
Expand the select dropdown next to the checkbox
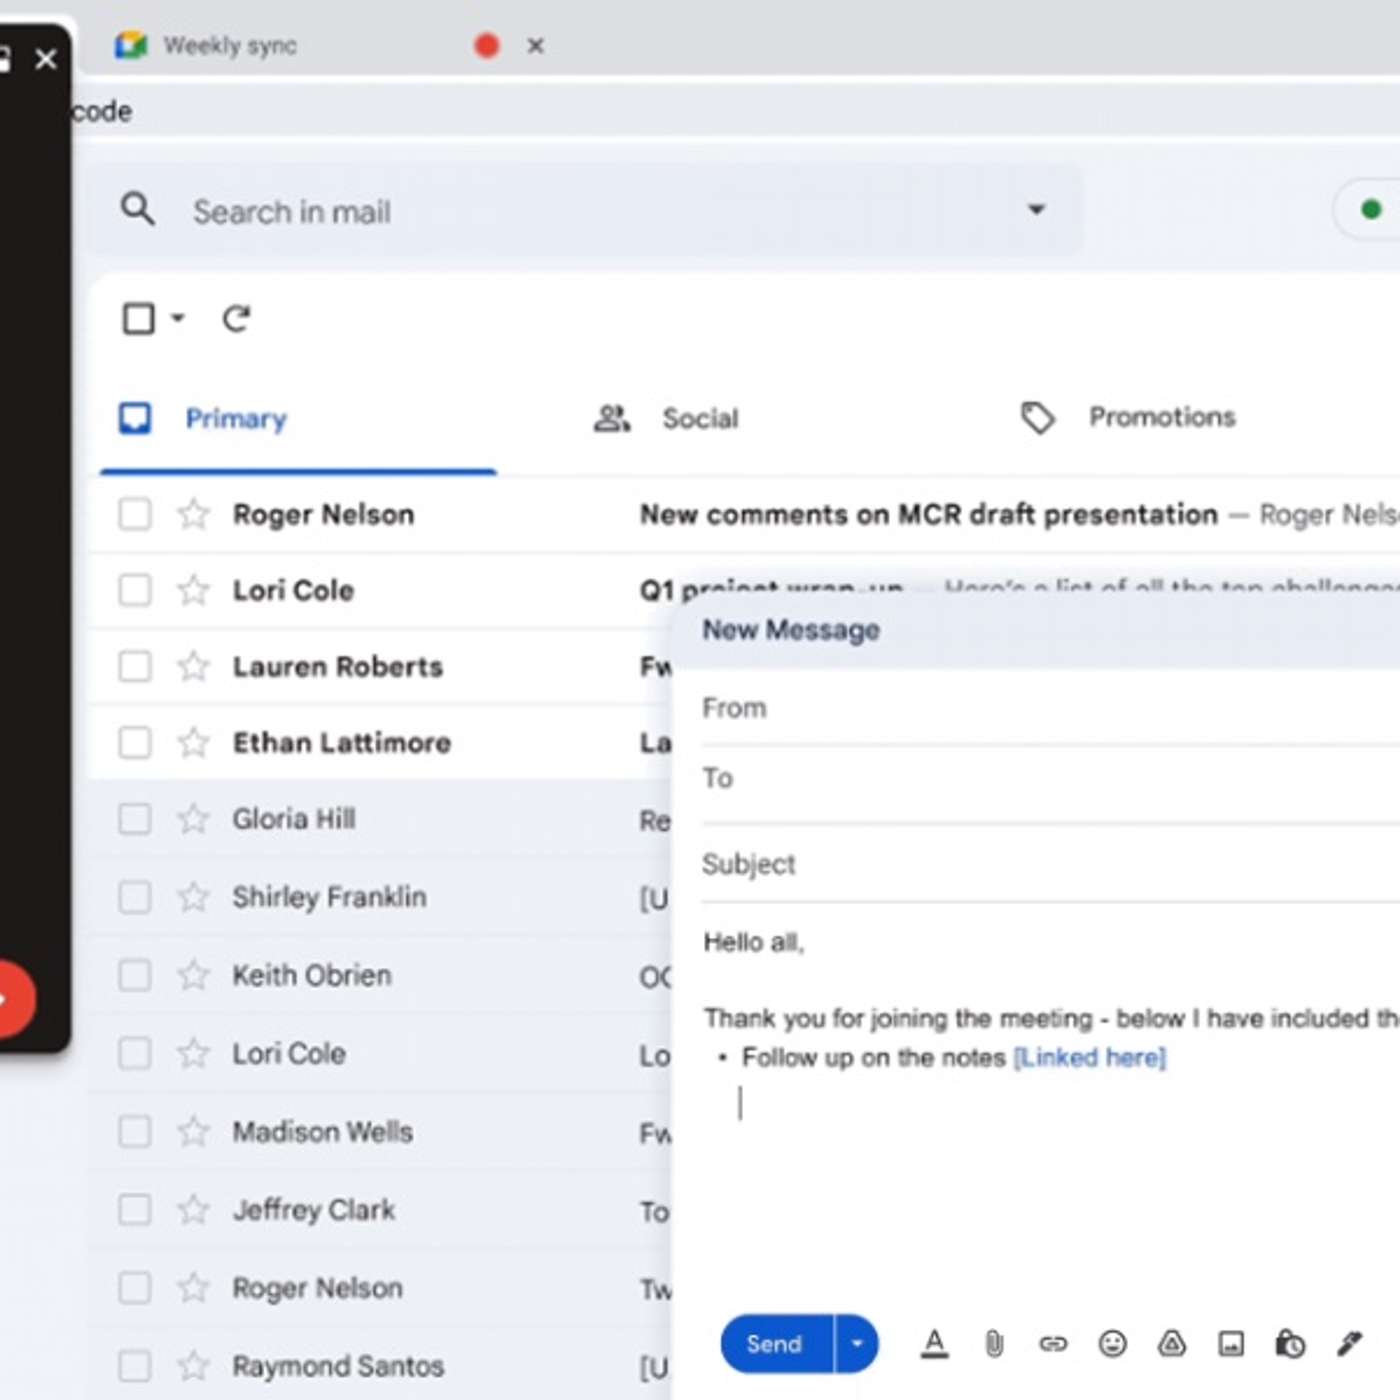[x=176, y=318]
